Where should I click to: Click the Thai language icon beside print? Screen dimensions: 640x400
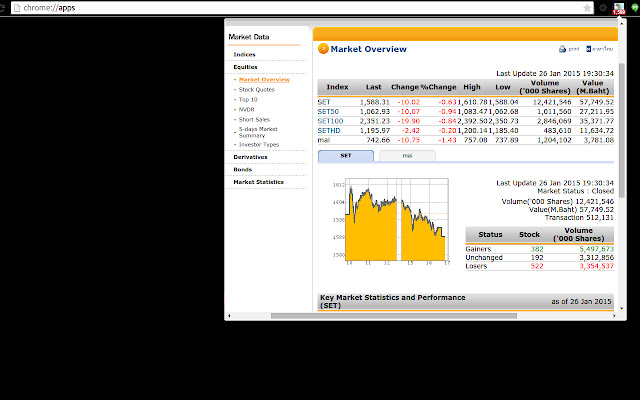point(602,48)
